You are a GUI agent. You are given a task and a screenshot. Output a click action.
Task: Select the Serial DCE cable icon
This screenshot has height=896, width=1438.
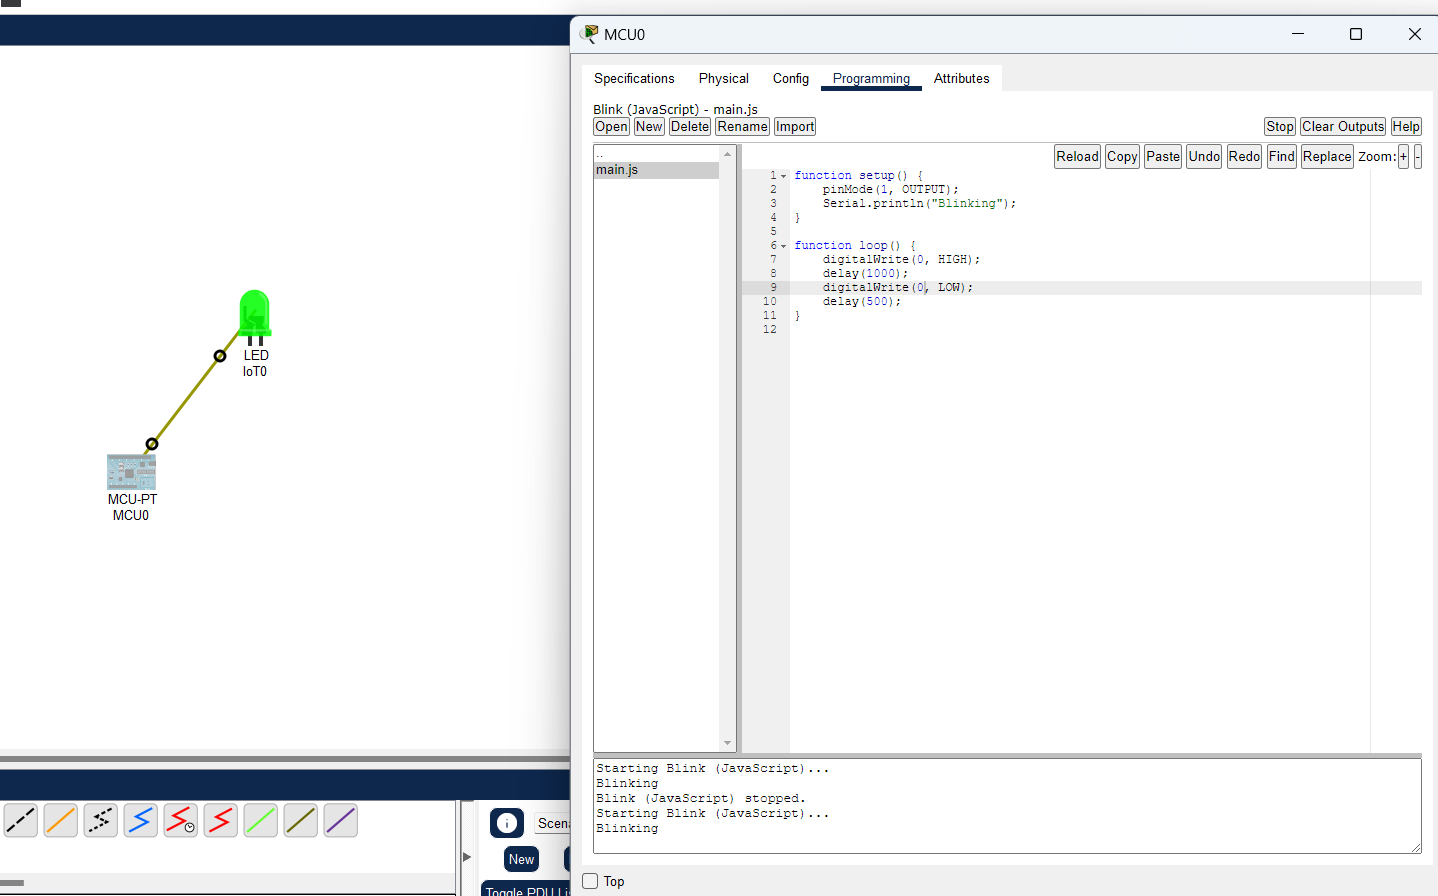pyautogui.click(x=180, y=820)
